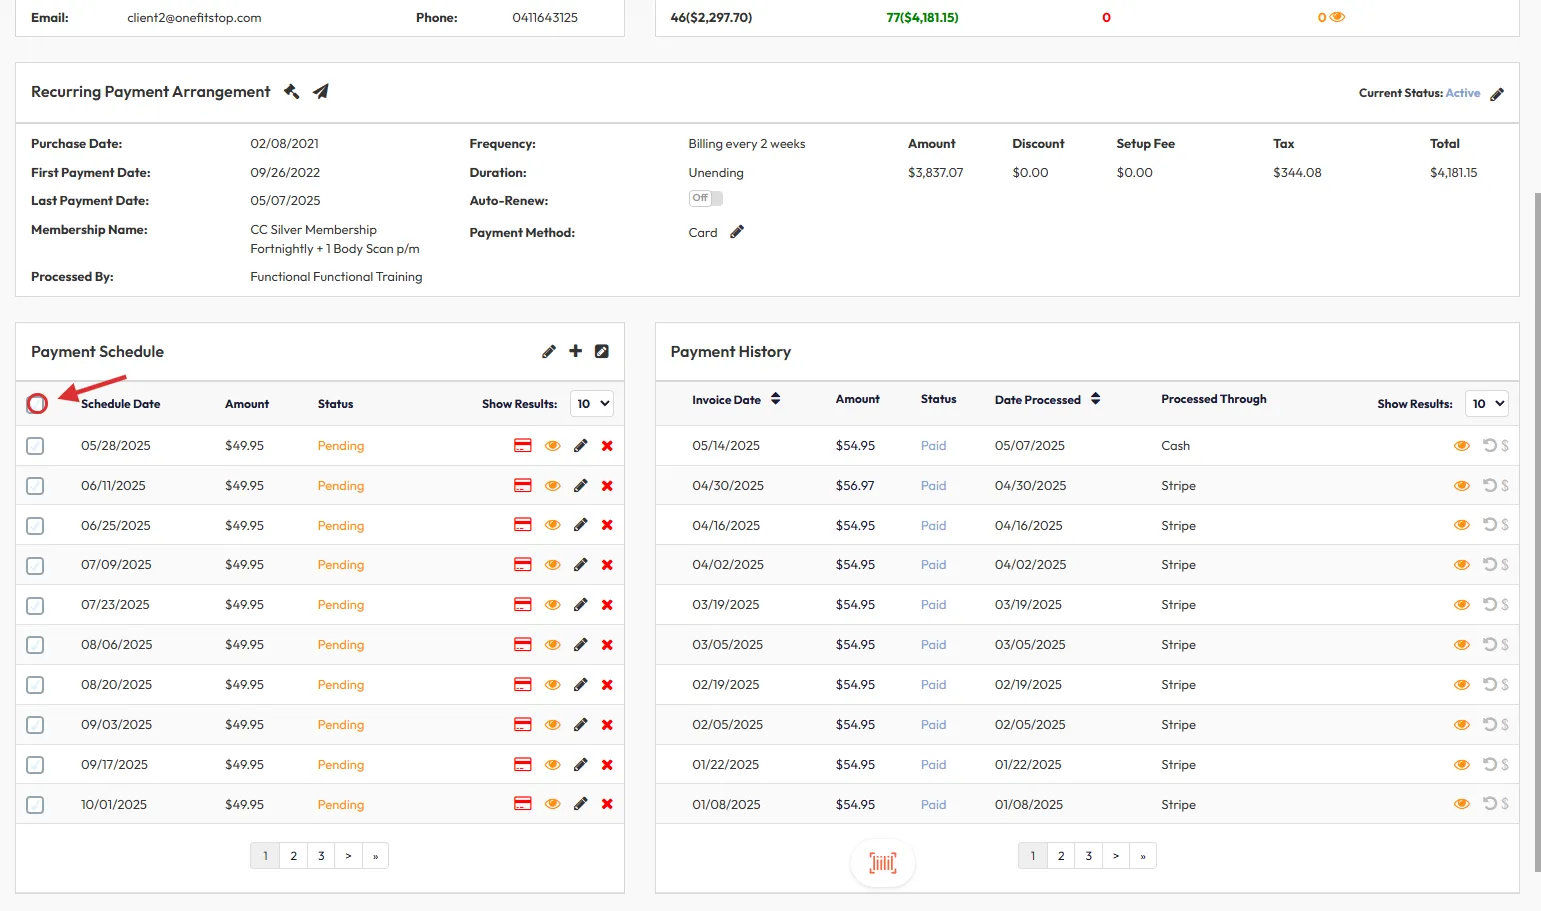Click the paper plane send icon

pyautogui.click(x=321, y=92)
